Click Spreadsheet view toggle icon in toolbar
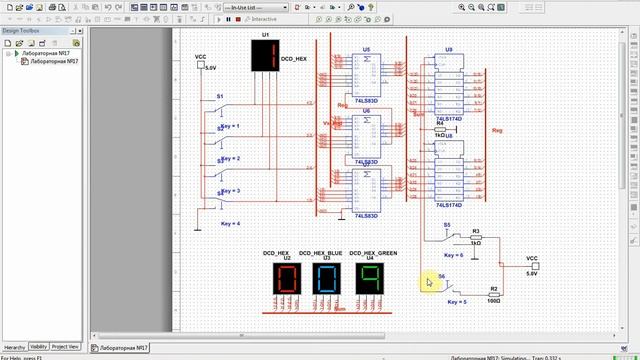Viewport: 640px width, 360px height. [x=144, y=7]
